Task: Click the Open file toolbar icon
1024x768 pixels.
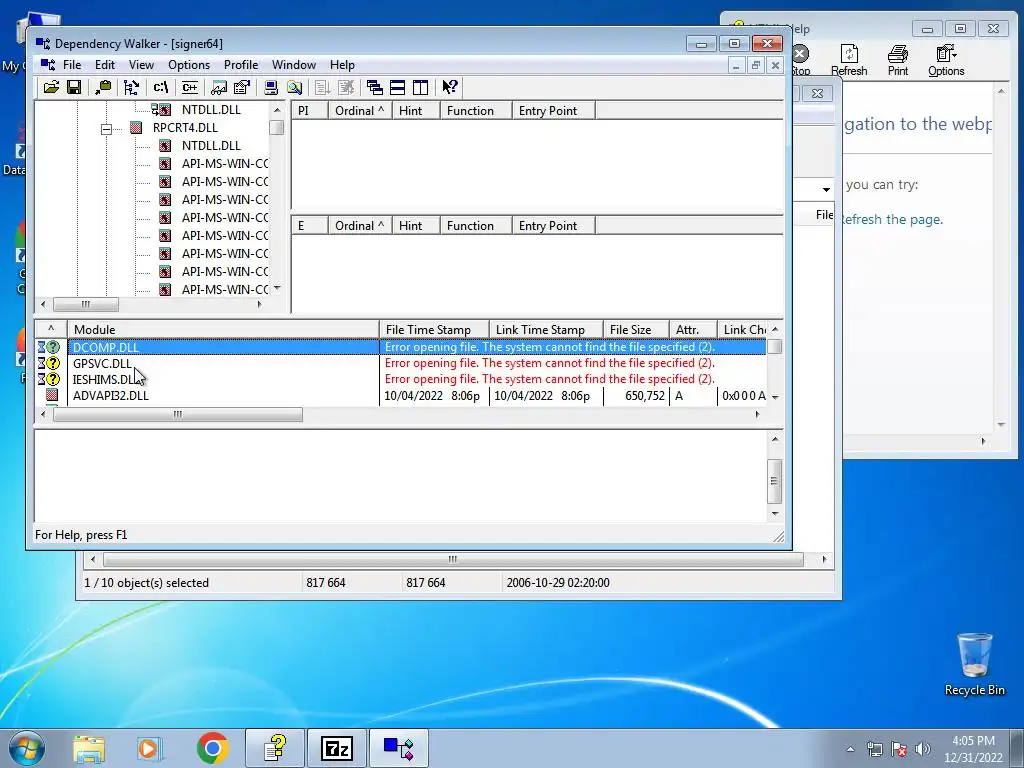Action: 51,87
